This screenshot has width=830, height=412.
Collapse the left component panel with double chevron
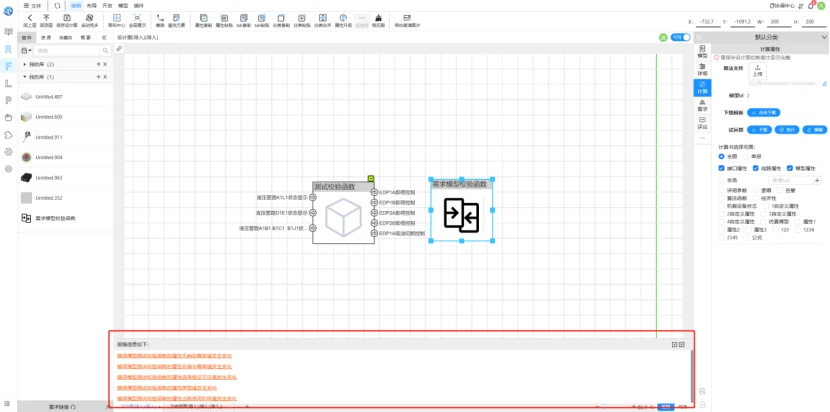104,38
